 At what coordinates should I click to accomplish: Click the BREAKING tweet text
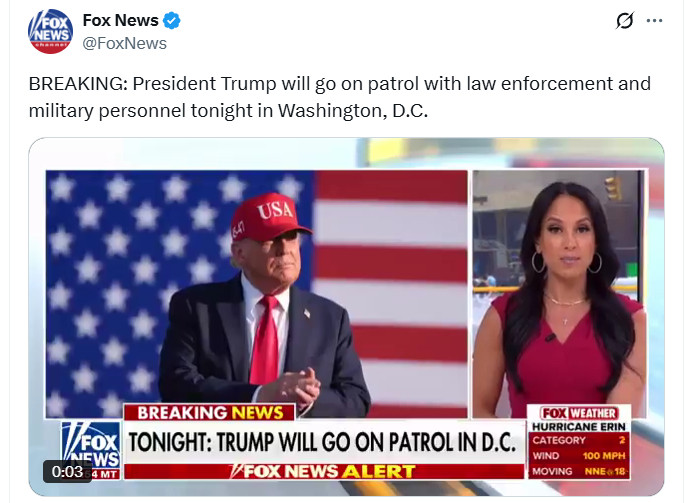[x=339, y=97]
